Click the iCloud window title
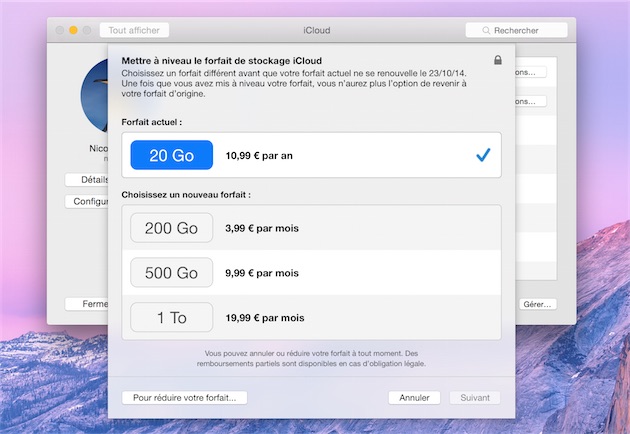 (317, 31)
